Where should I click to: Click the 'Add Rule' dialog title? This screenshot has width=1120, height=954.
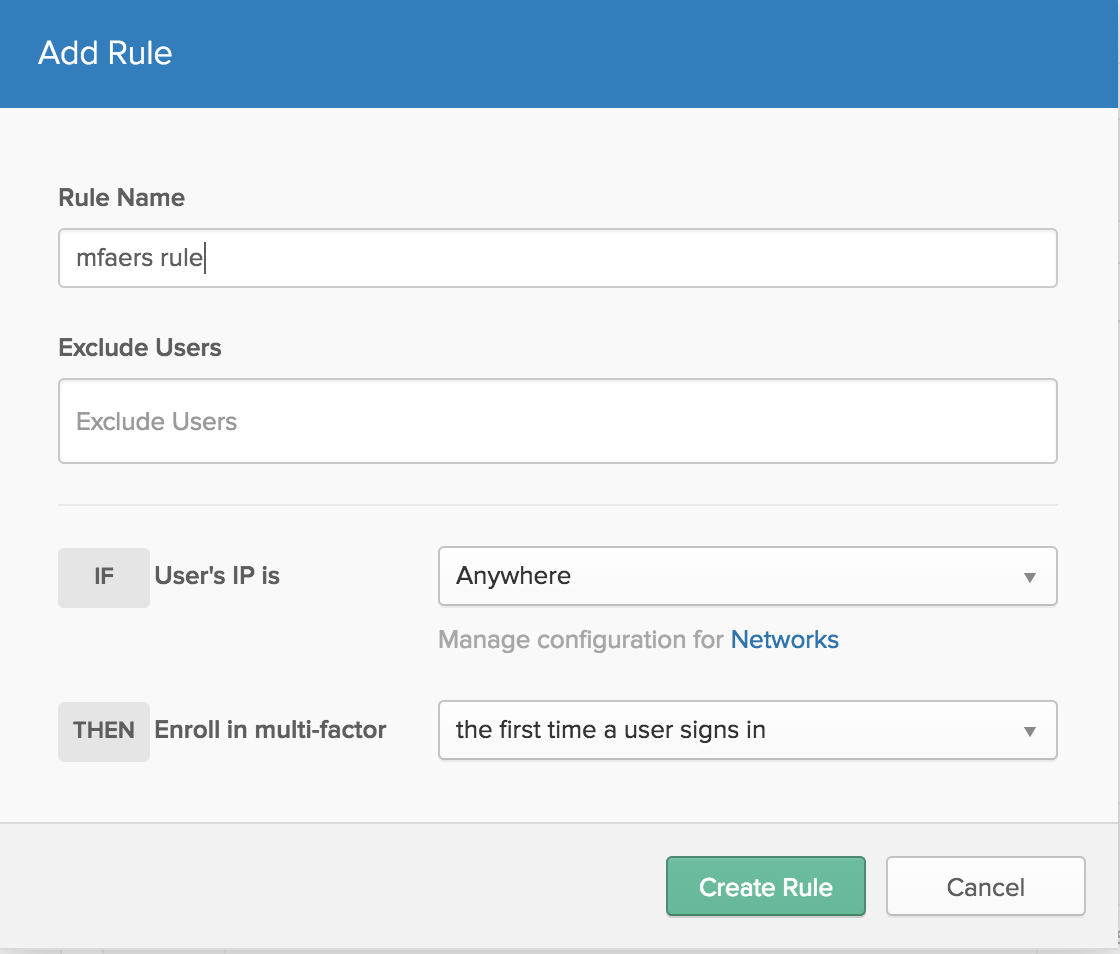pyautogui.click(x=105, y=53)
